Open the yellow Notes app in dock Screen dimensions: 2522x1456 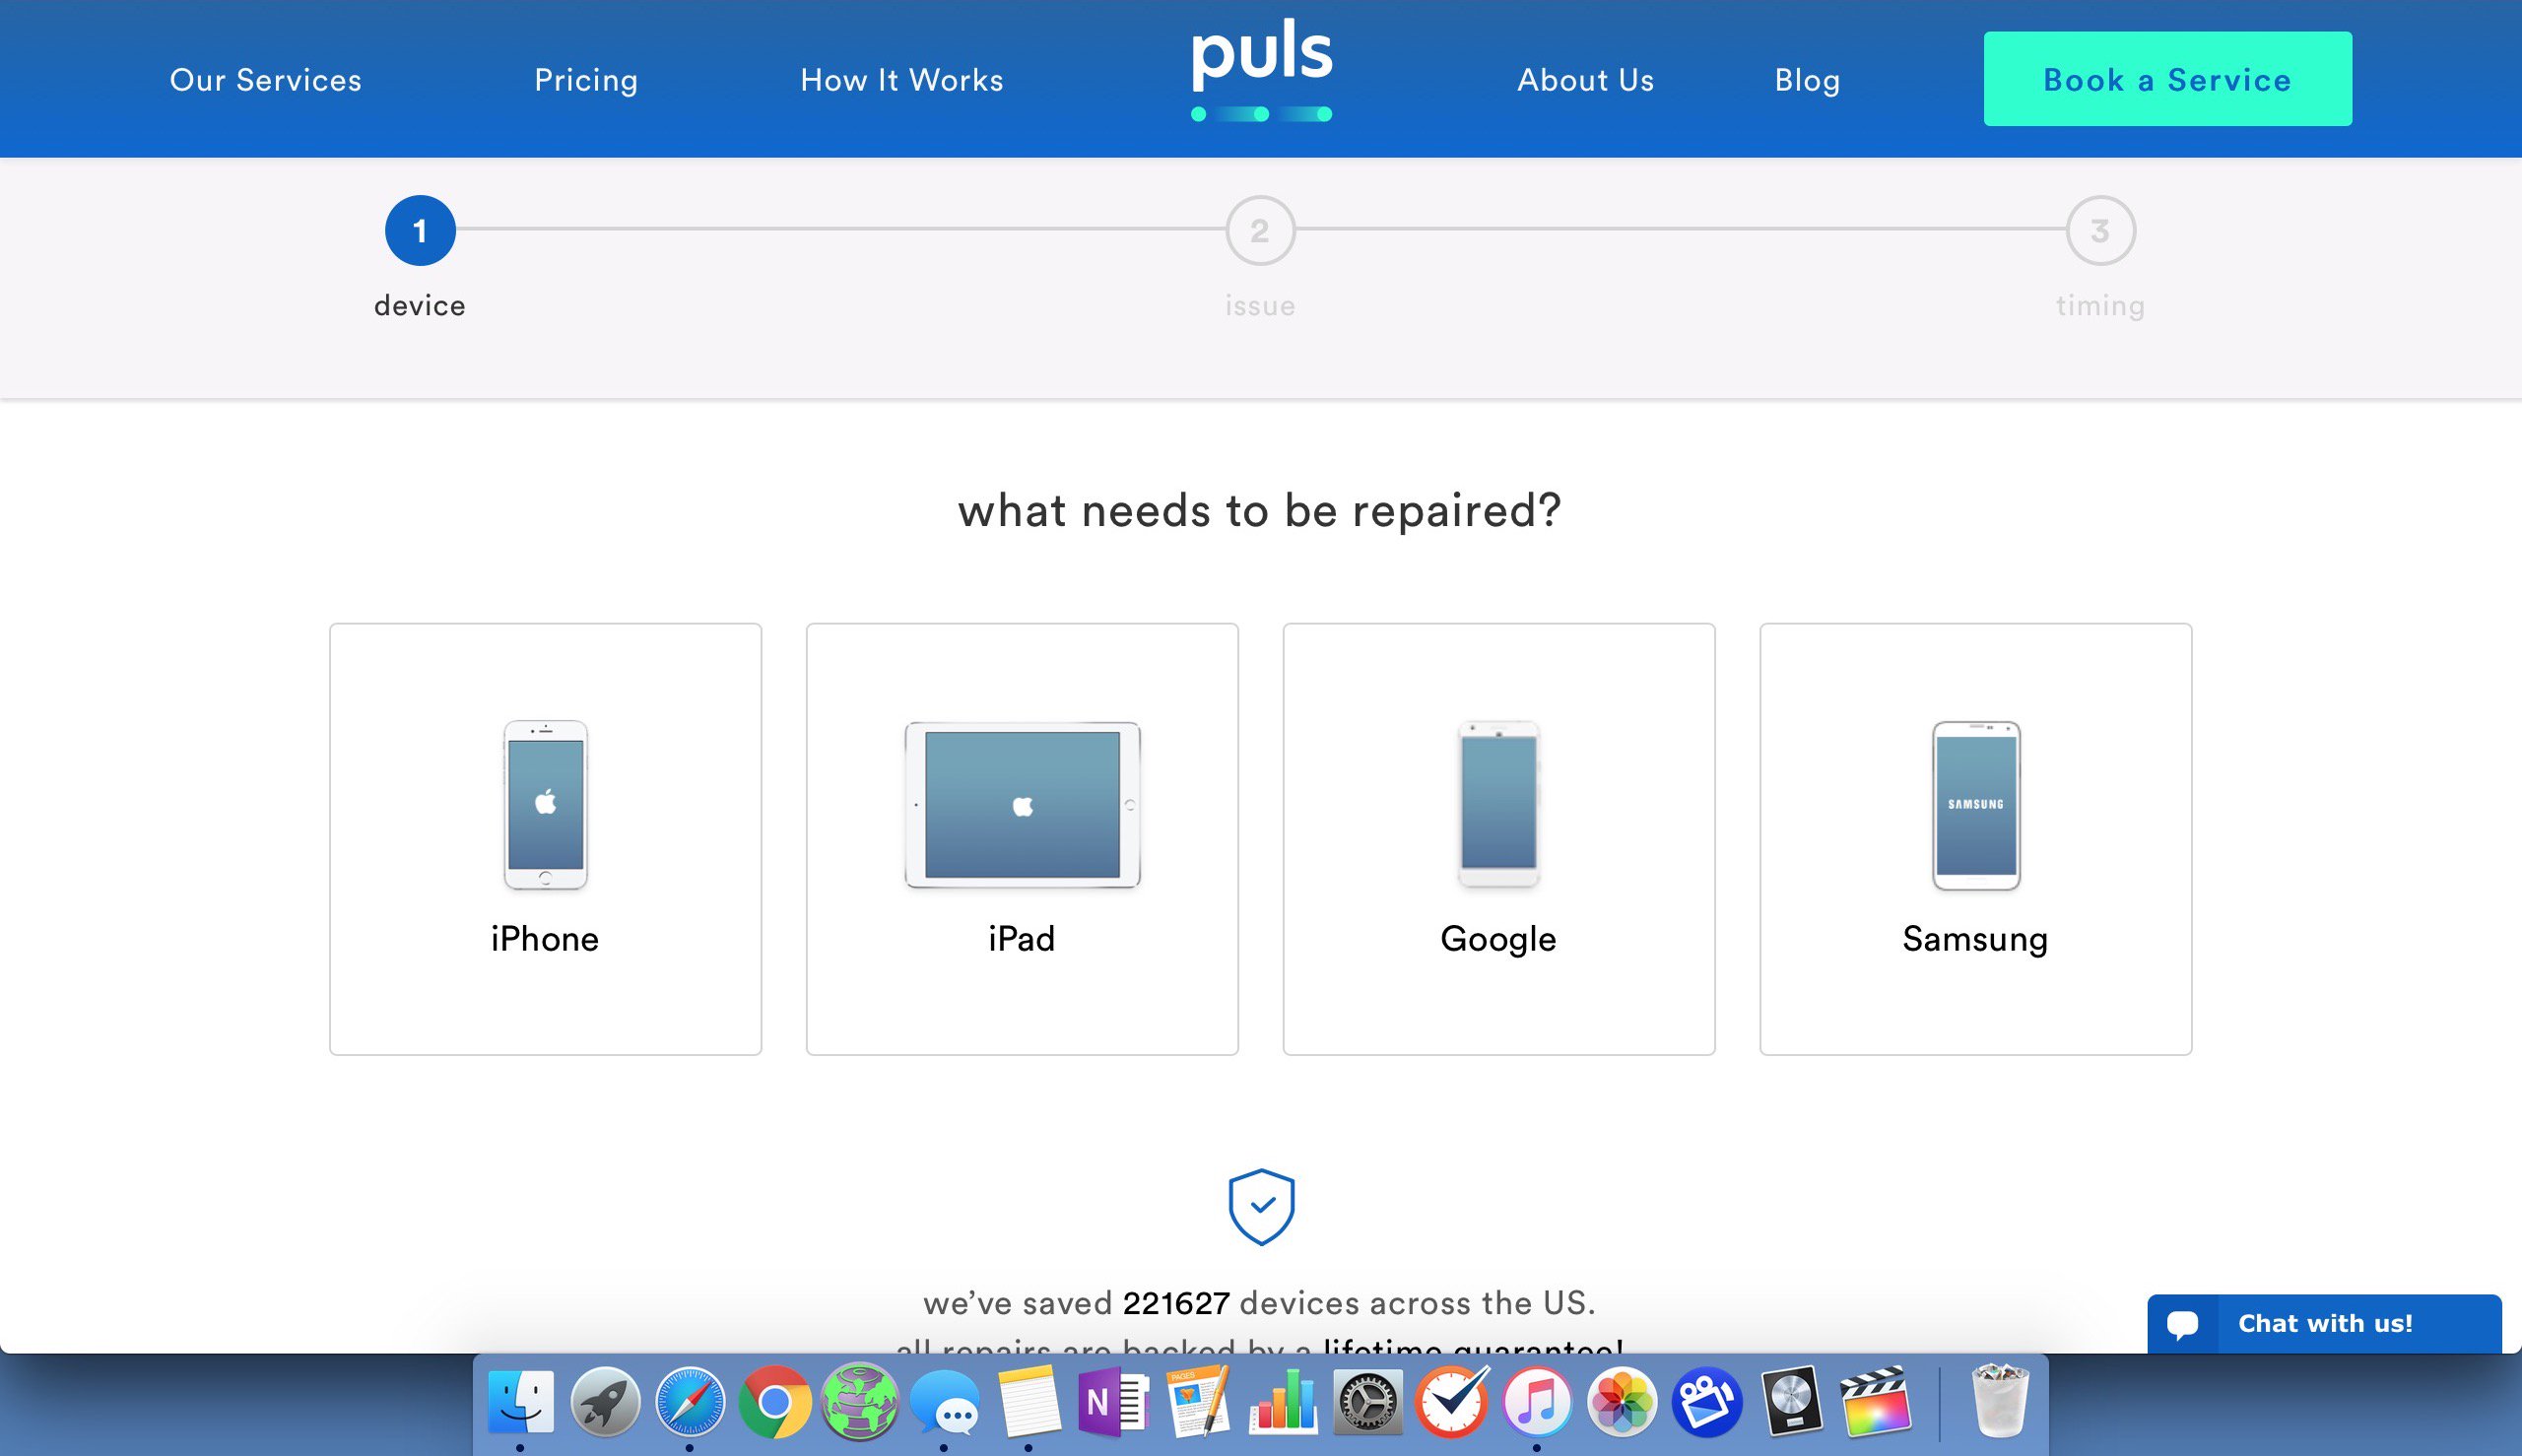tap(1029, 1401)
